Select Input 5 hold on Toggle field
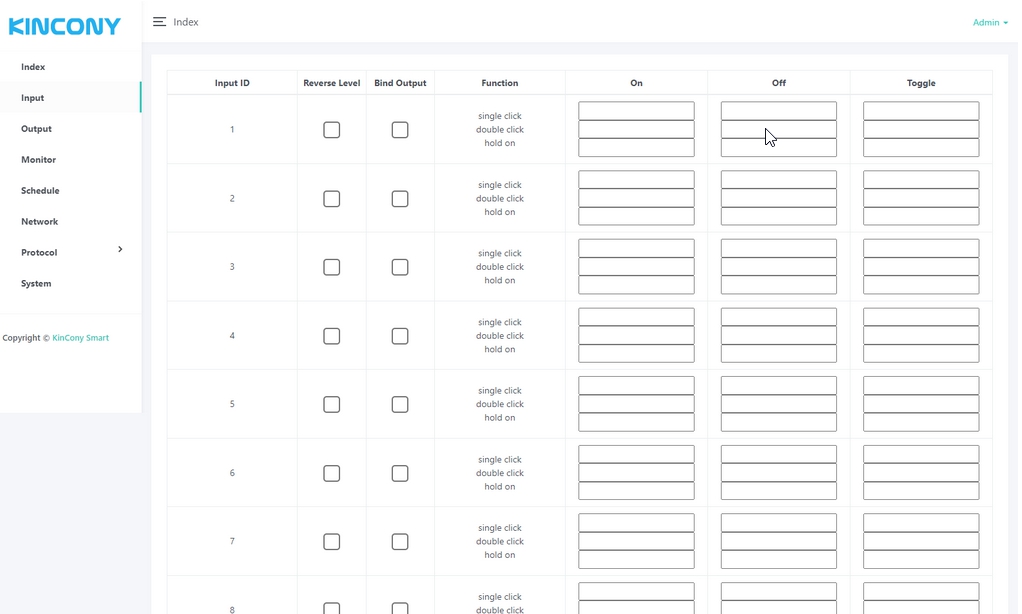1022x614 pixels. [x=920, y=422]
